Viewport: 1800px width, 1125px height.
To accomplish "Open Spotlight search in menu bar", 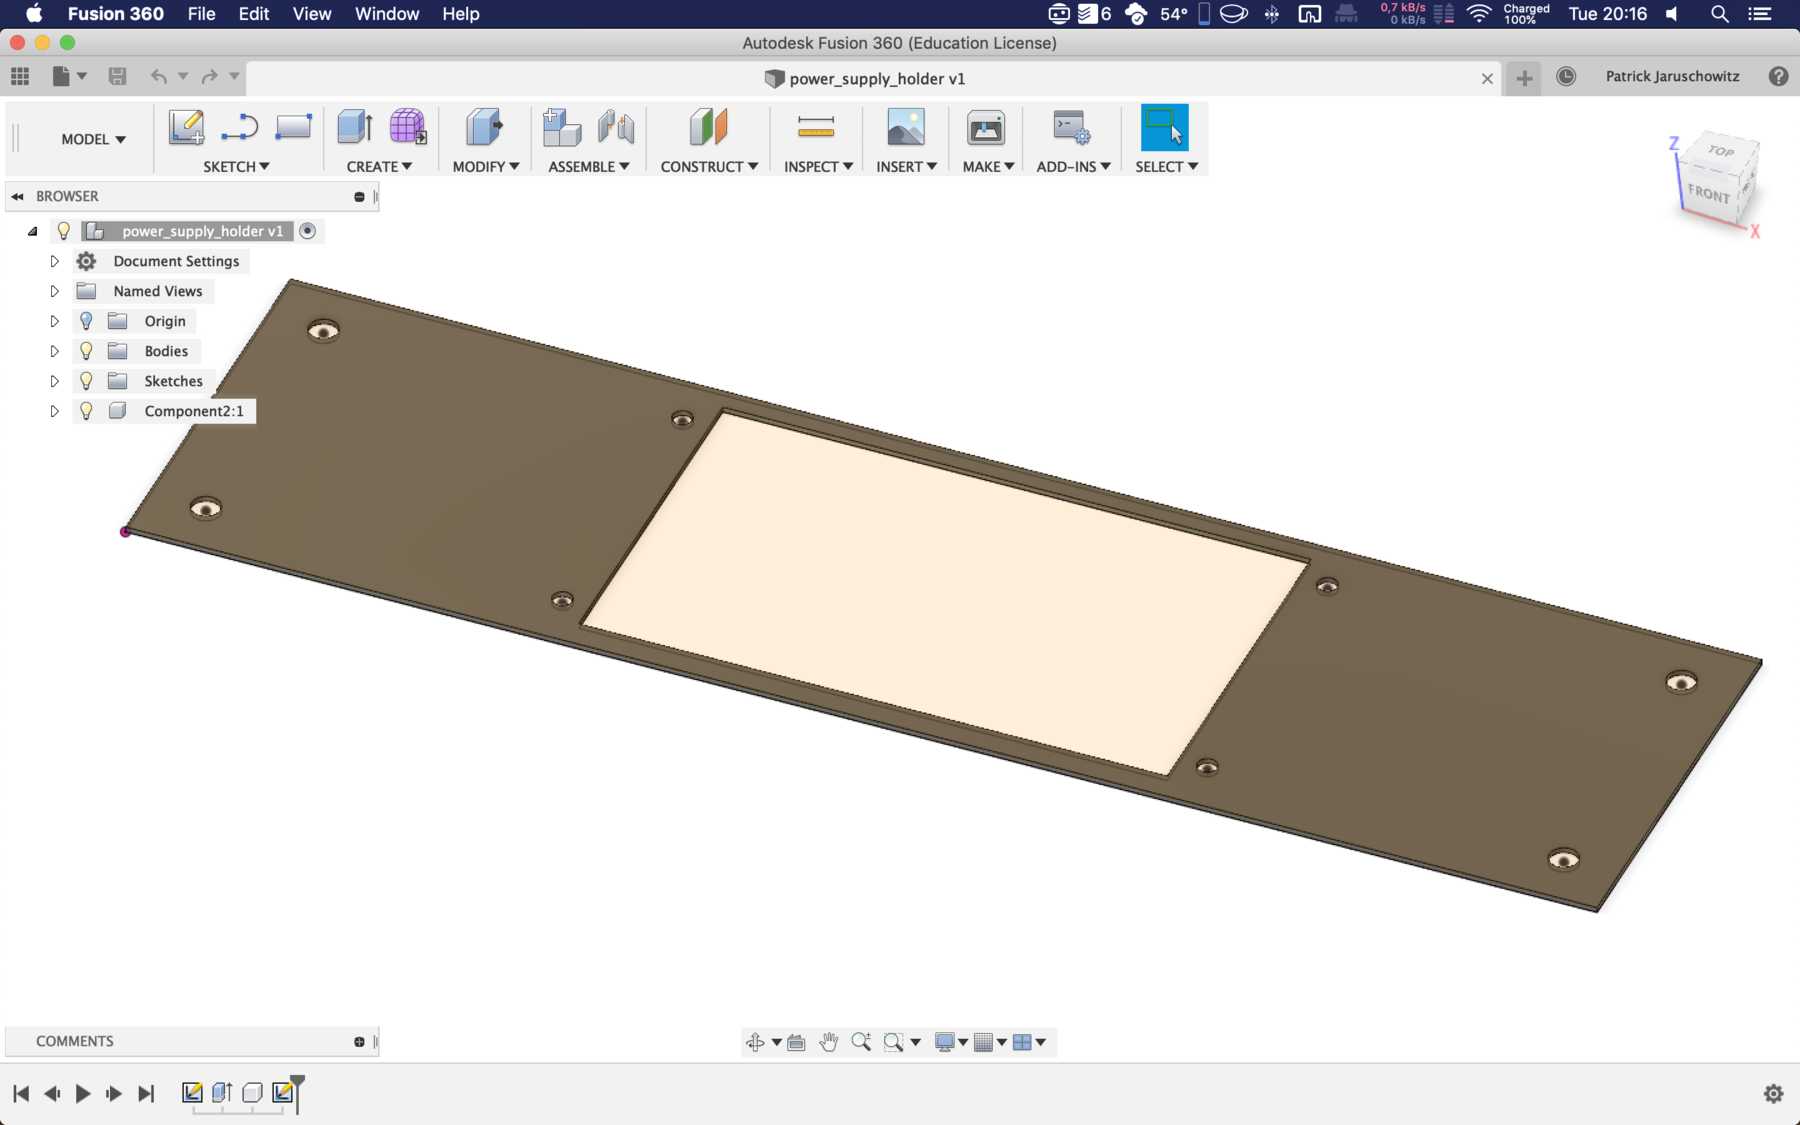I will tap(1720, 14).
